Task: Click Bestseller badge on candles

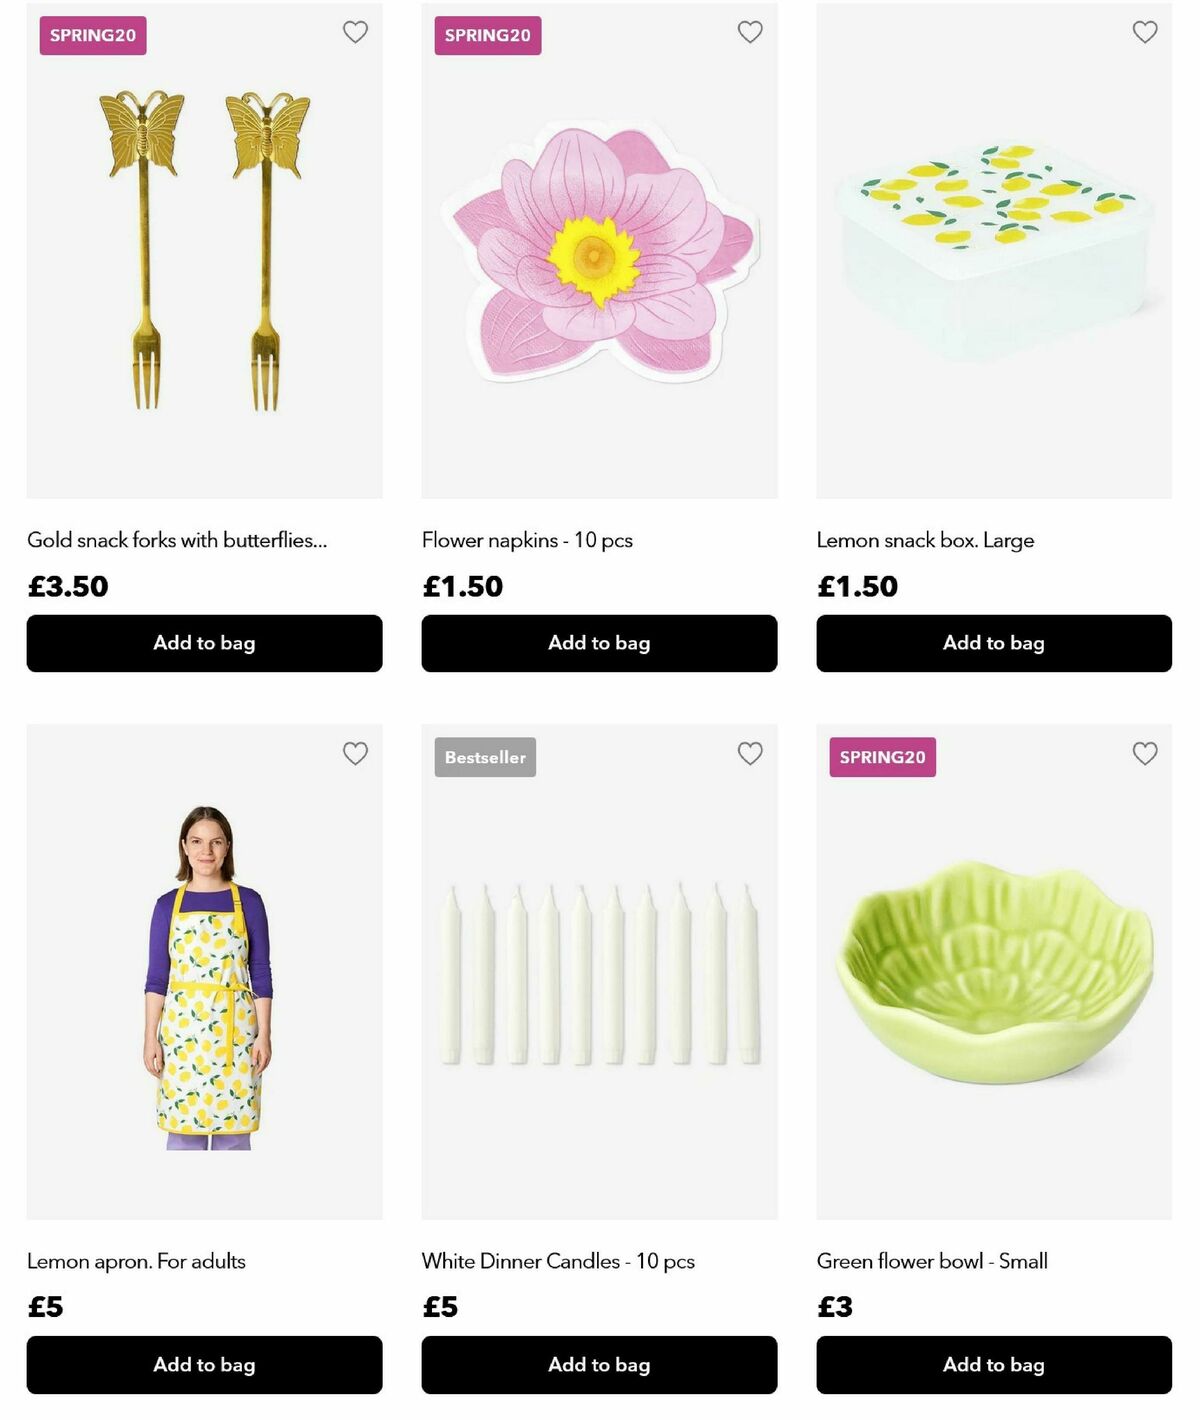Action: click(485, 757)
